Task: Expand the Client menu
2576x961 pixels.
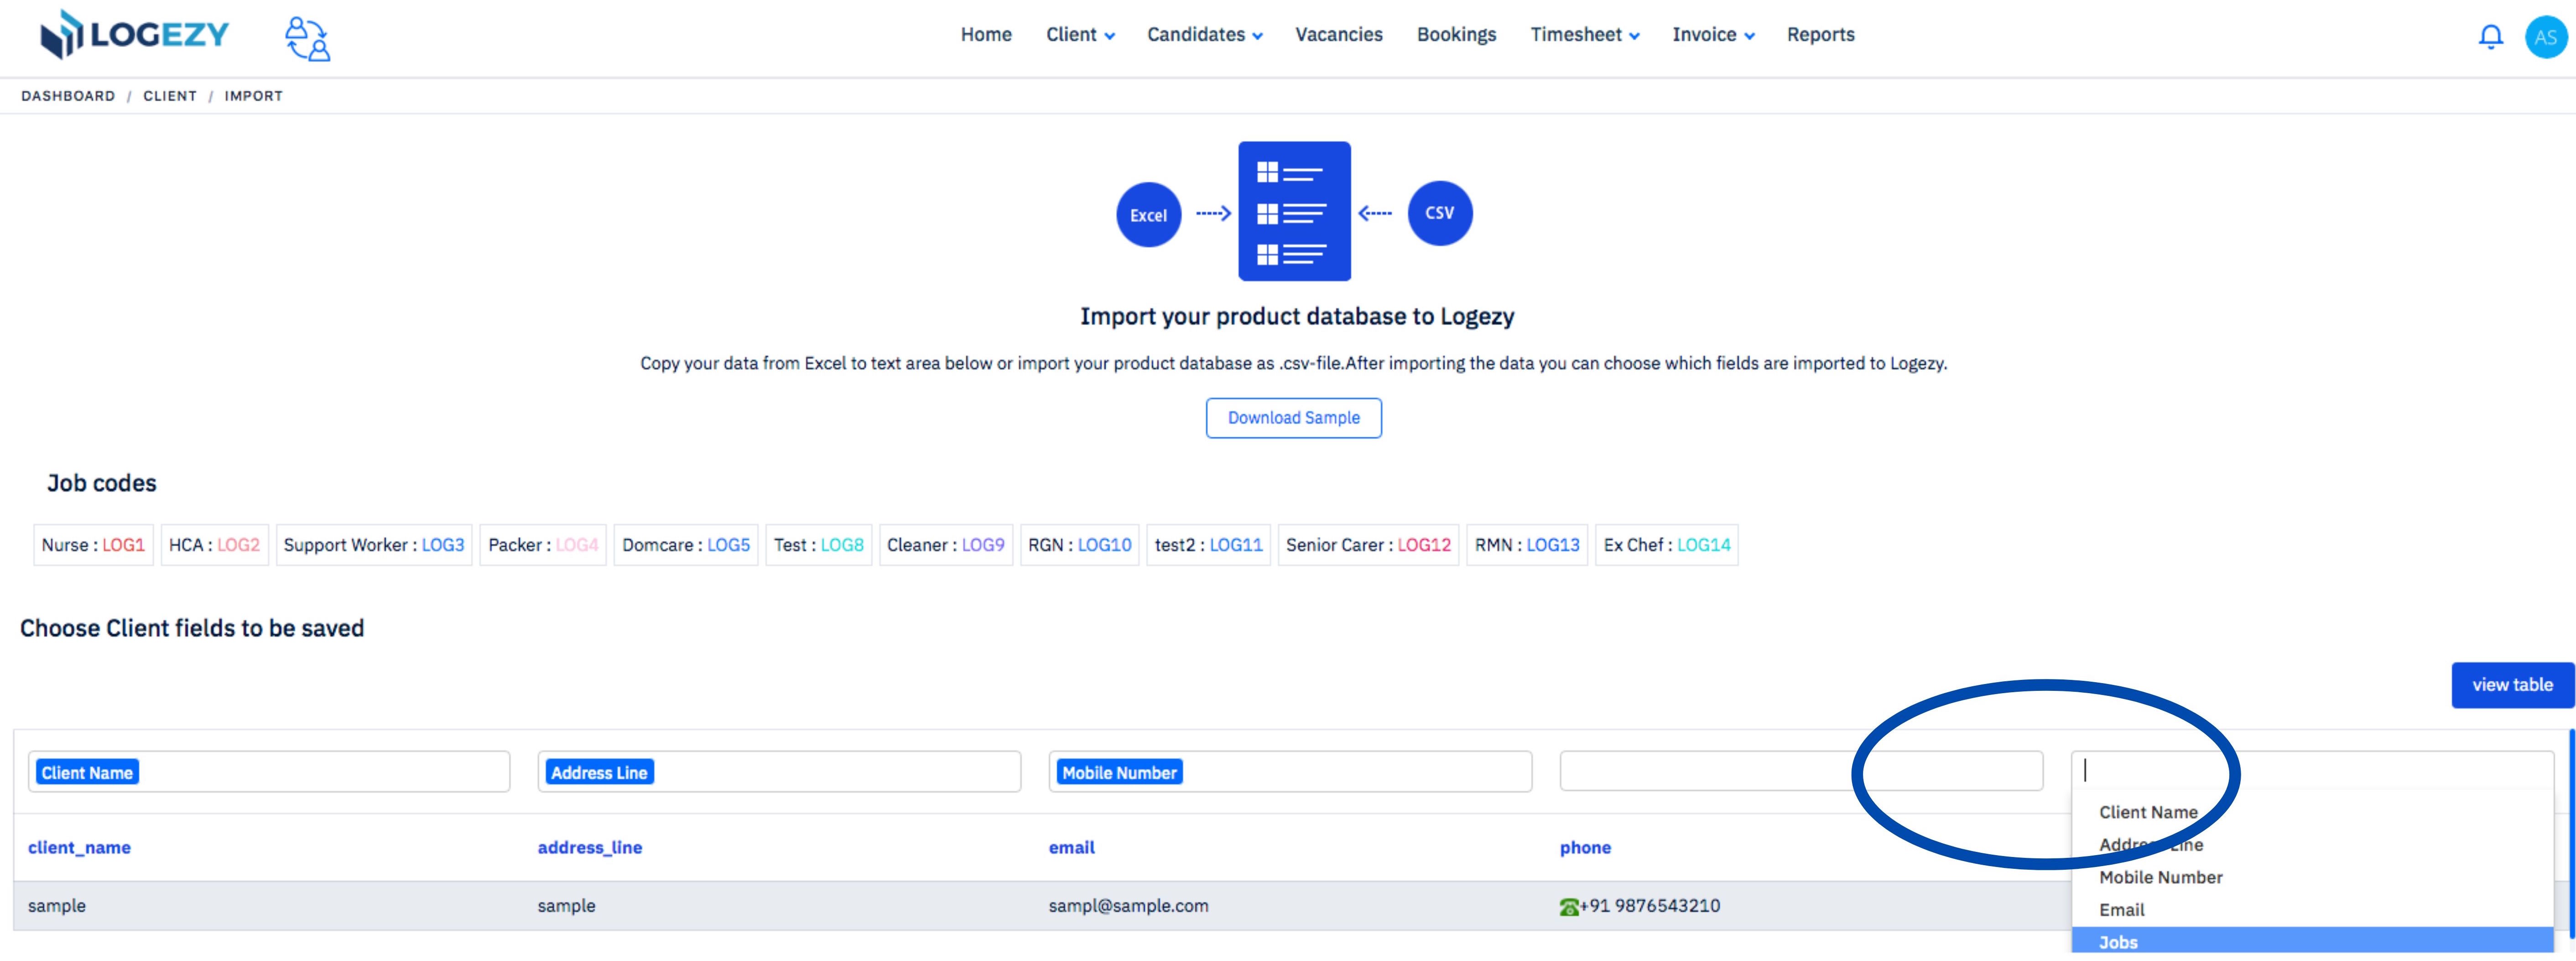Action: [1080, 35]
